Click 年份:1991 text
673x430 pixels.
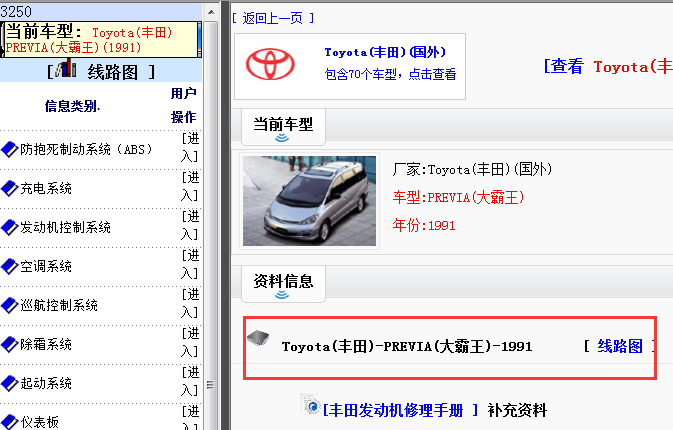click(x=424, y=225)
